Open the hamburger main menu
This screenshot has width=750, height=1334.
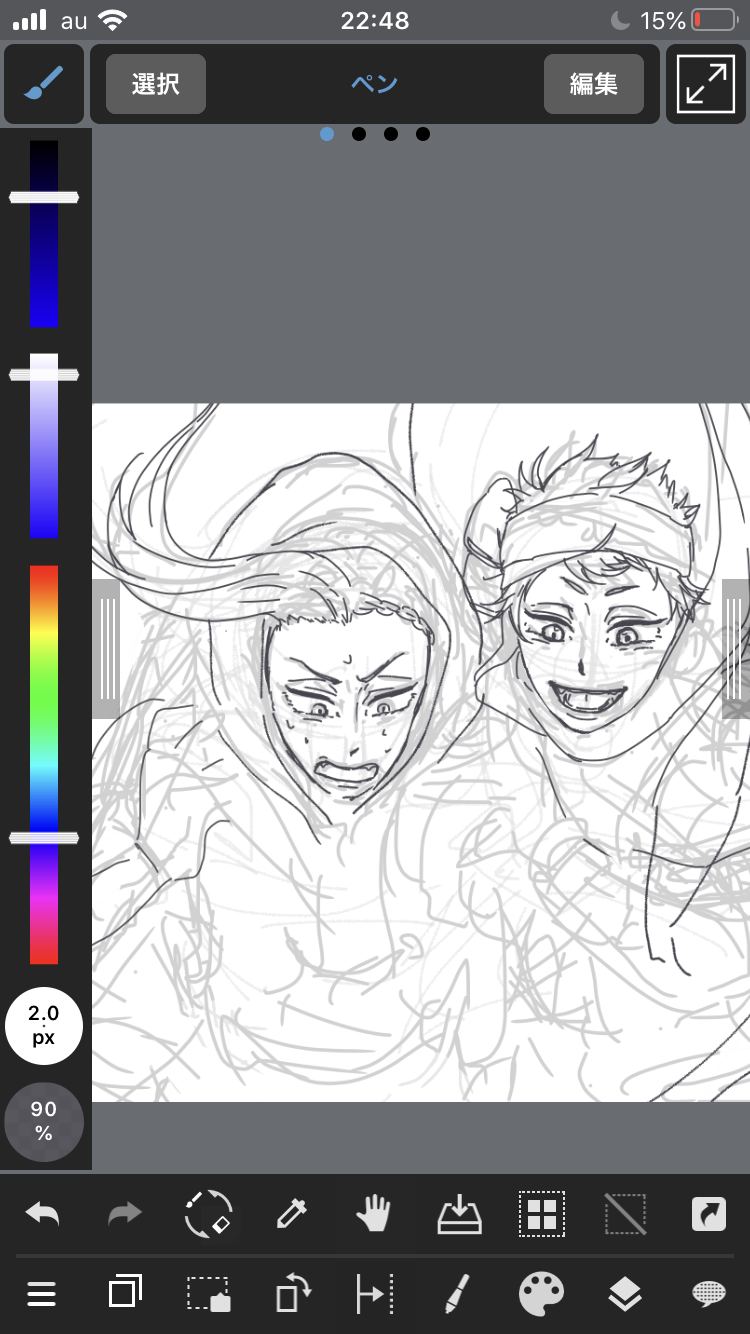[x=41, y=1295]
